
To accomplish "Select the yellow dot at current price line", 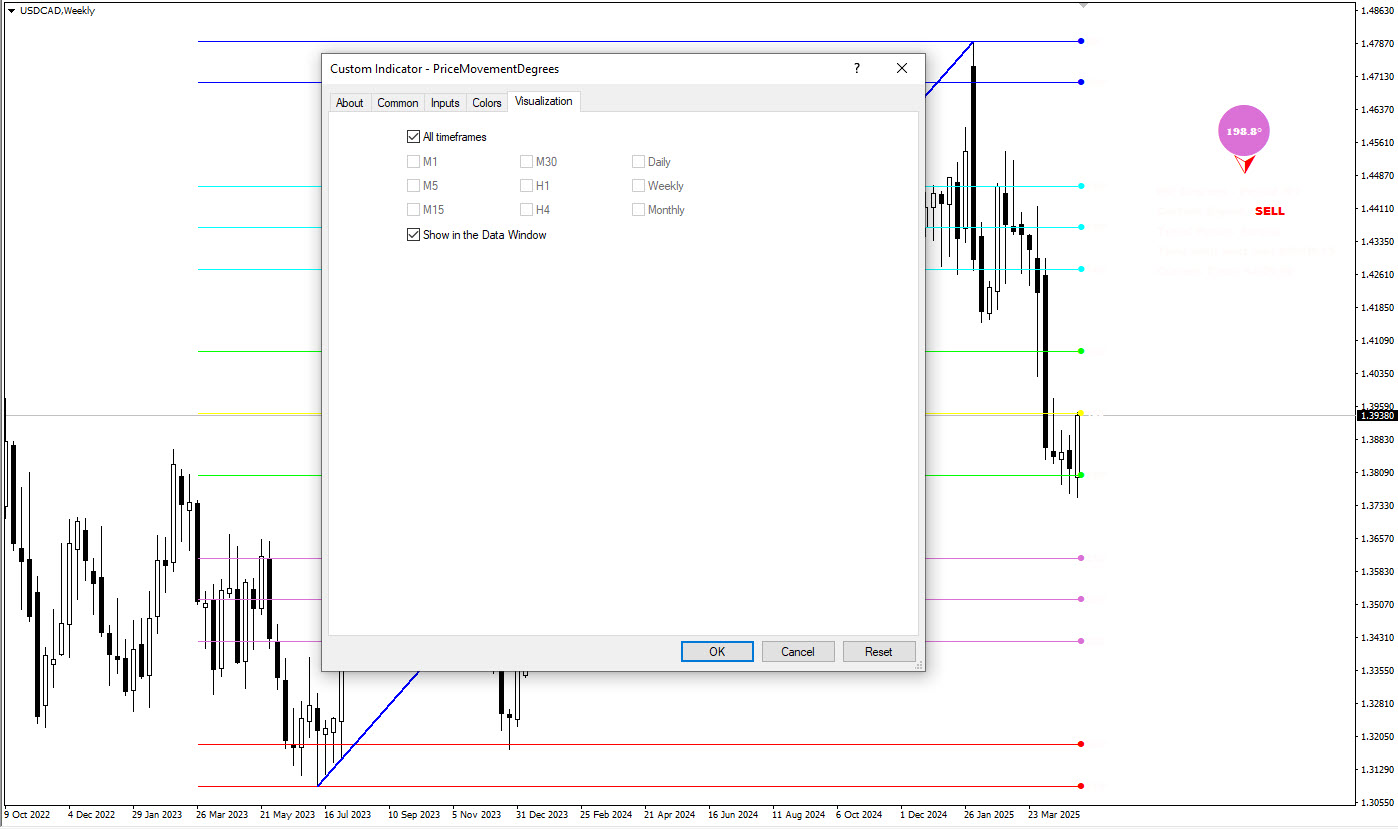I will pyautogui.click(x=1081, y=413).
